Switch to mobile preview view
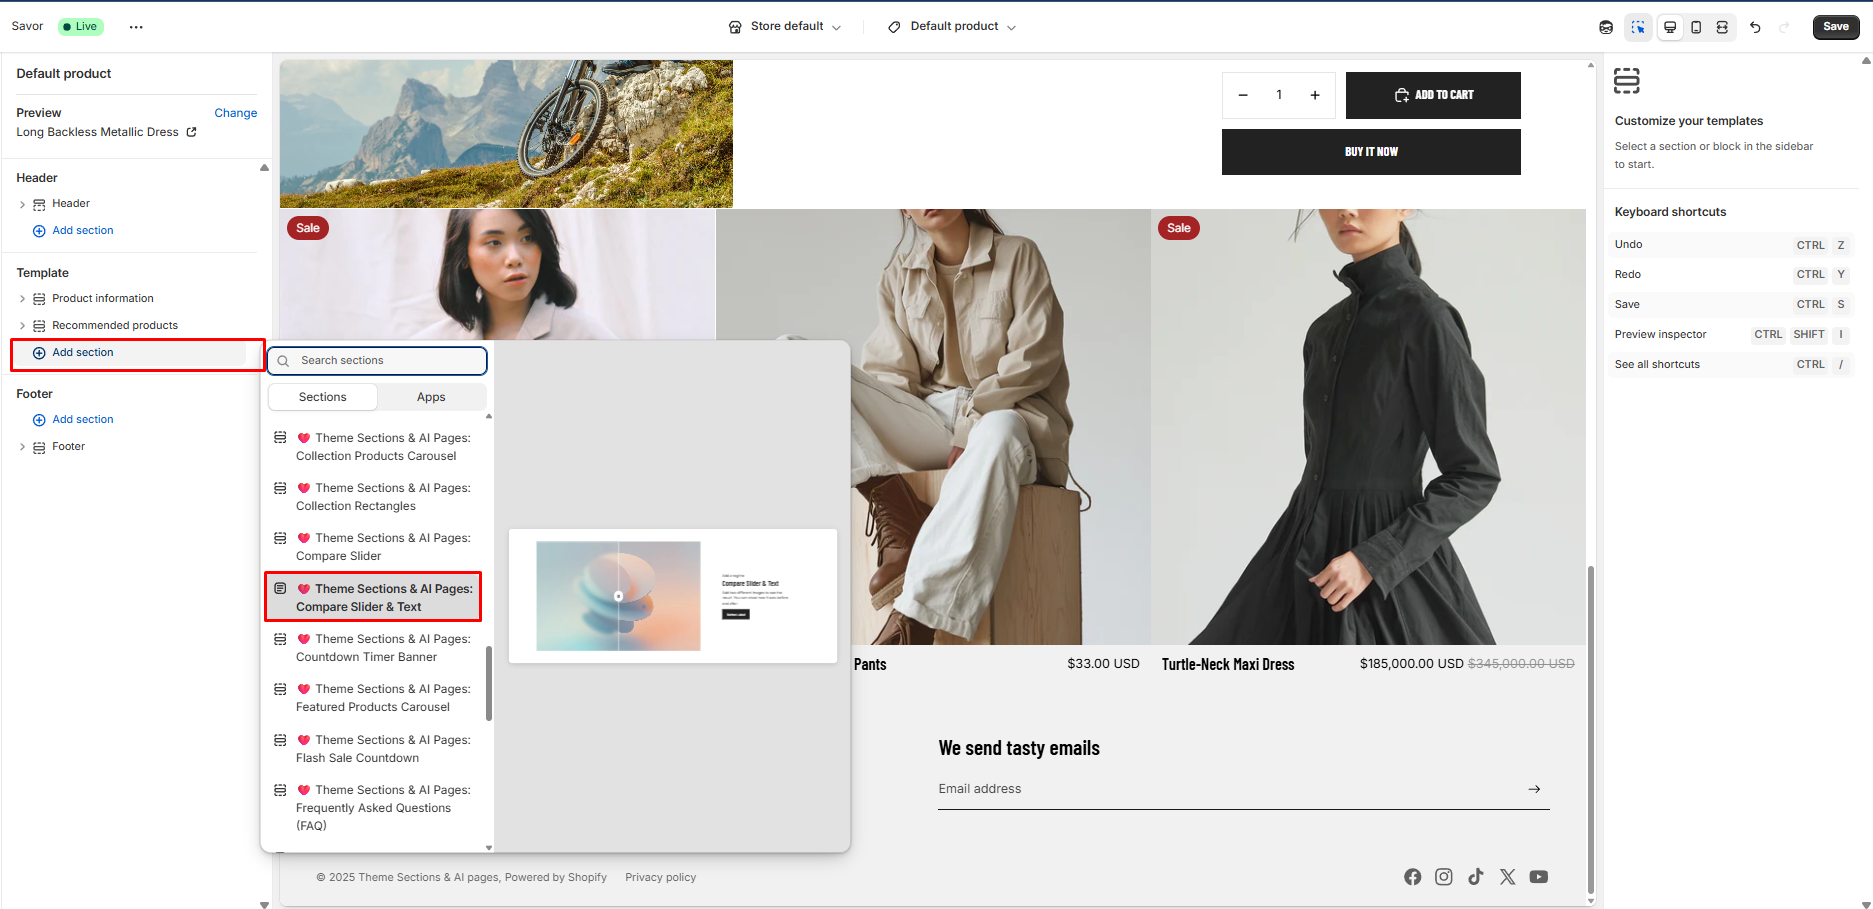The image size is (1873, 909). (1696, 27)
